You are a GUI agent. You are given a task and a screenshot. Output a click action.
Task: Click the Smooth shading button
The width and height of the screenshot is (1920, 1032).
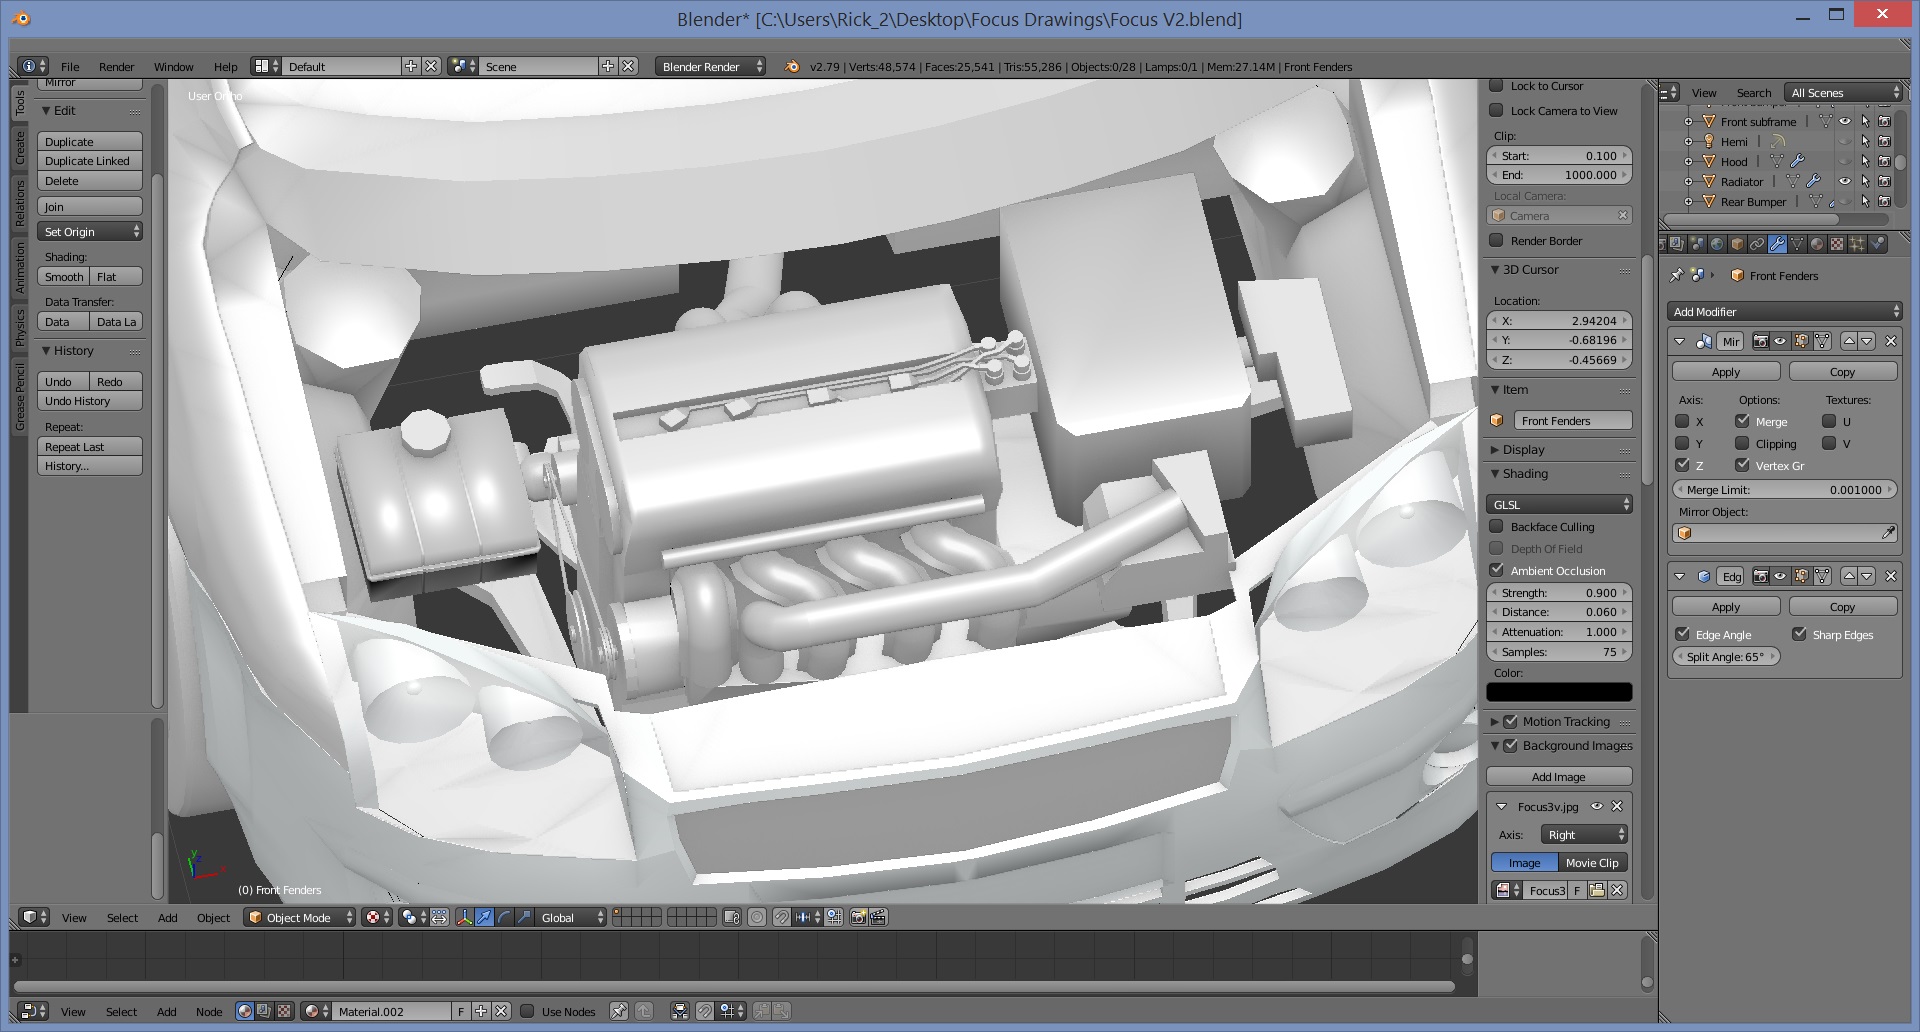(64, 276)
